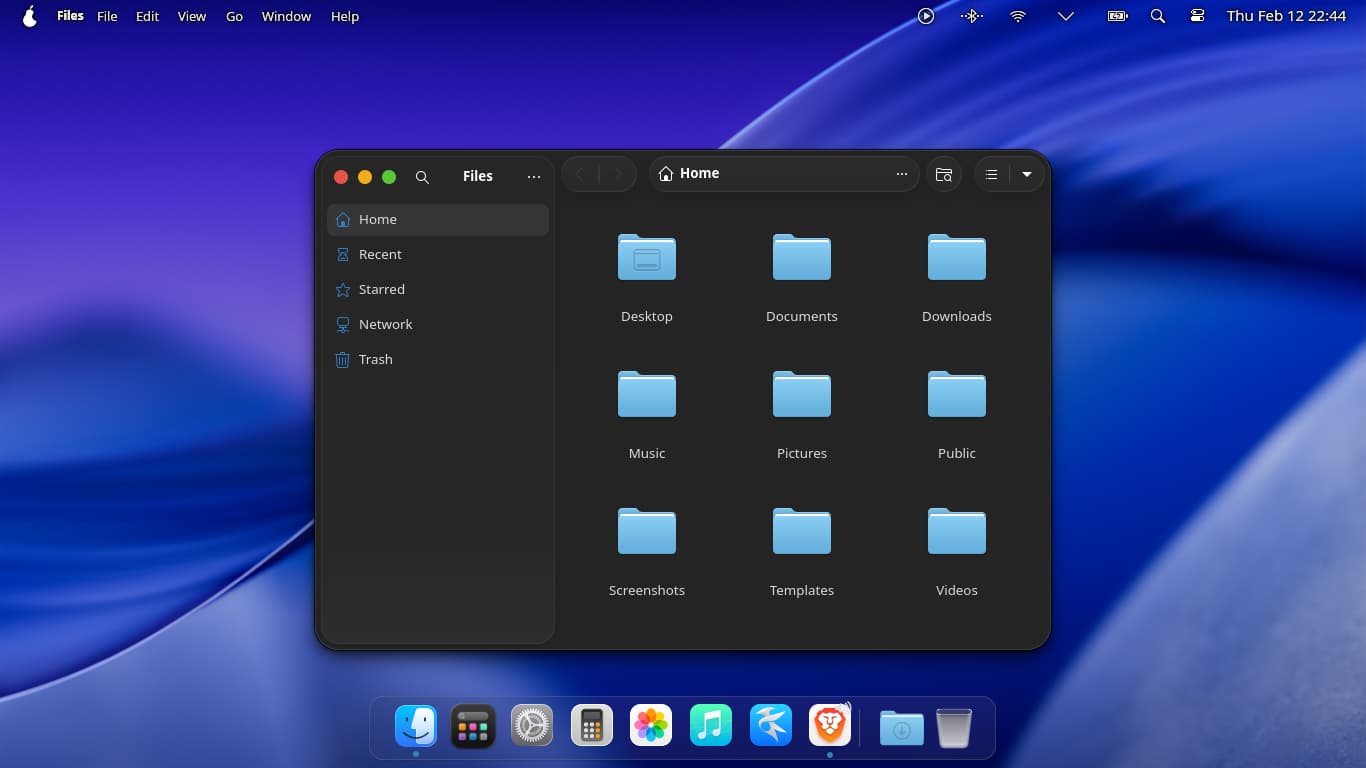The height and width of the screenshot is (768, 1366).
Task: Expand the top bar chevron indicator
Action: point(1066,16)
